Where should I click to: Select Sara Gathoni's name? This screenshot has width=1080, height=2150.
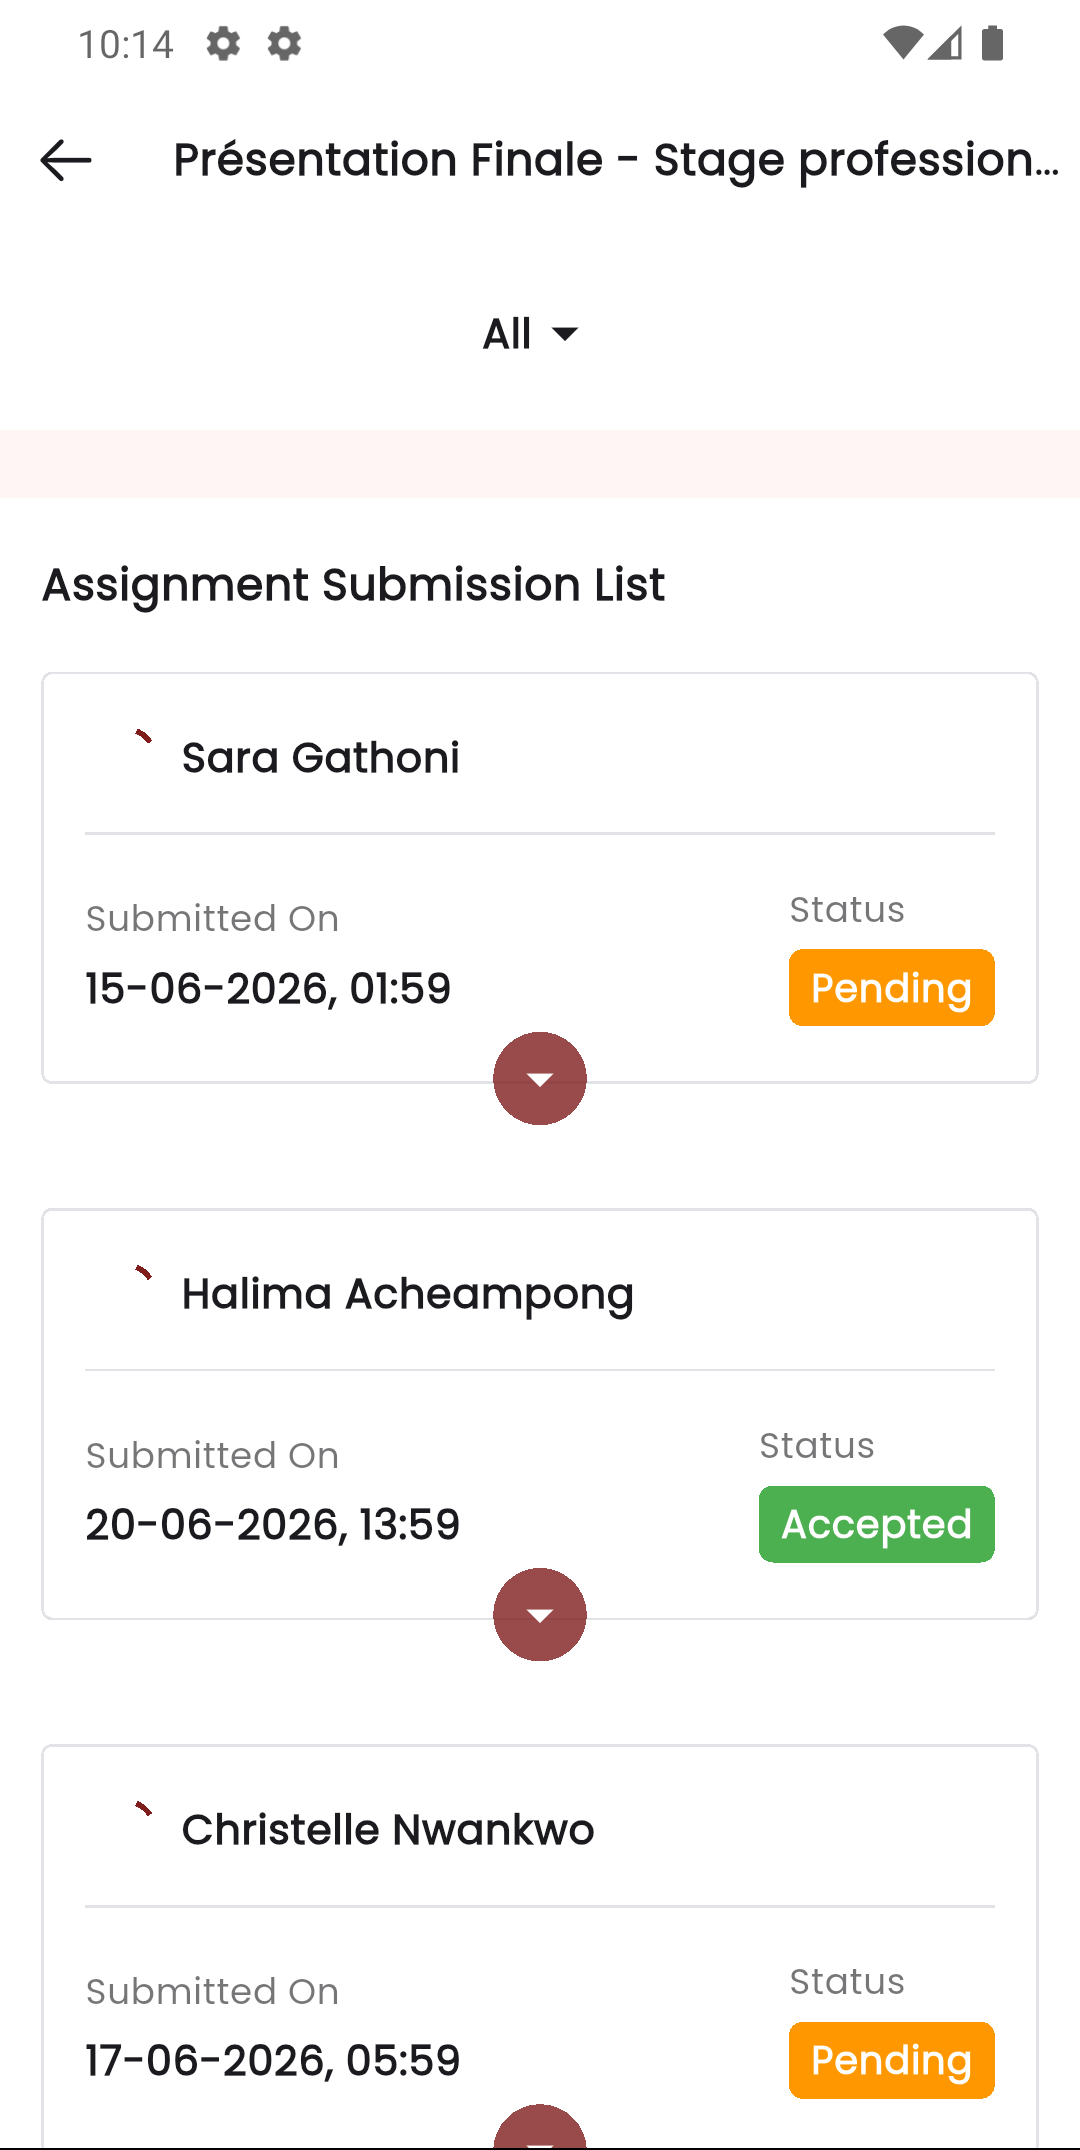tap(320, 757)
